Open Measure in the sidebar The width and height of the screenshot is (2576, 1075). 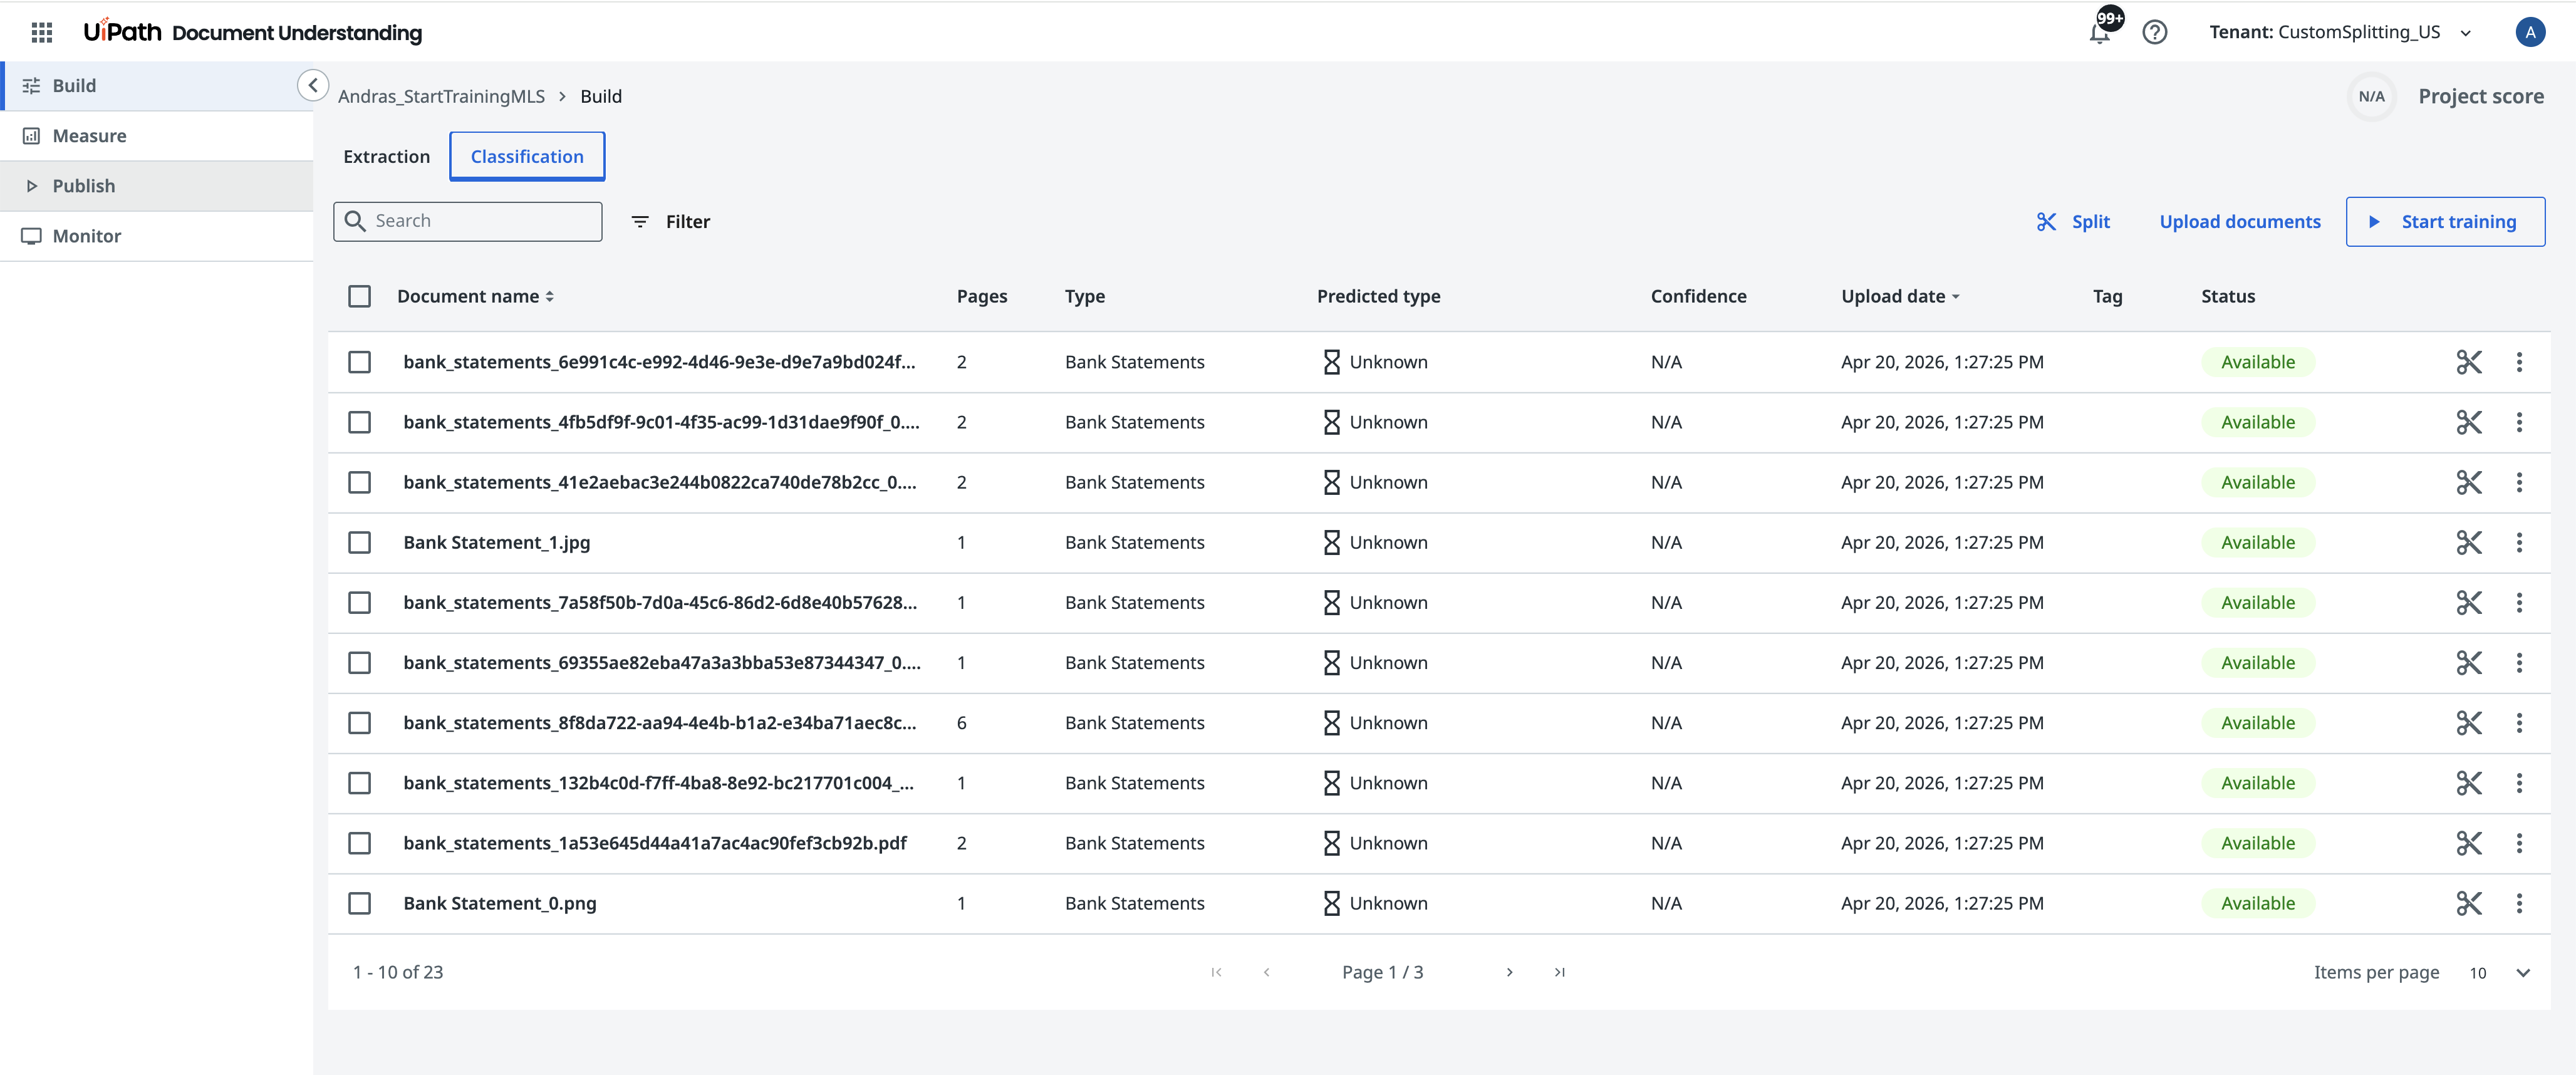[157, 136]
